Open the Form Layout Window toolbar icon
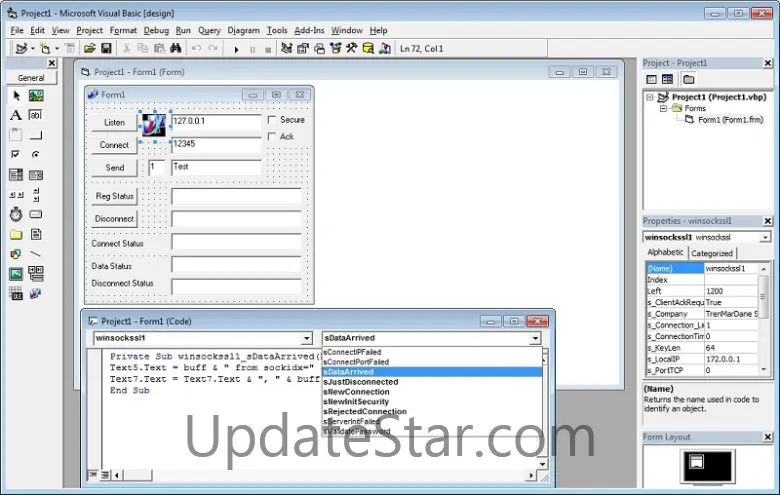Screen dimensions: 780x495 [x=319, y=48]
